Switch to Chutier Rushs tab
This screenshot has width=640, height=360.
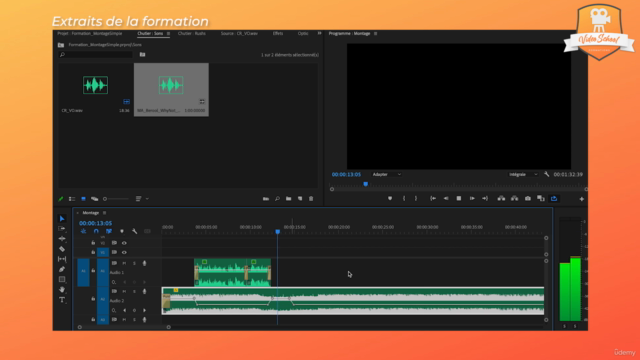(191, 33)
